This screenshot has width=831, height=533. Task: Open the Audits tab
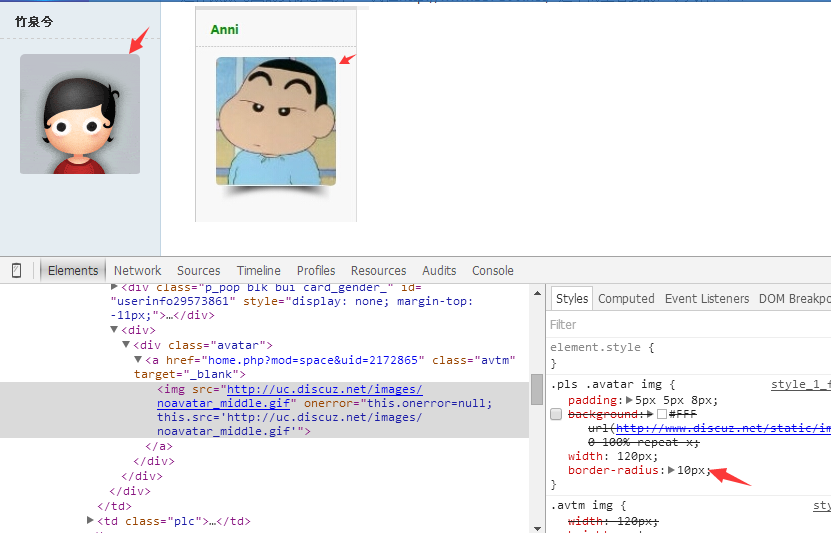439,270
